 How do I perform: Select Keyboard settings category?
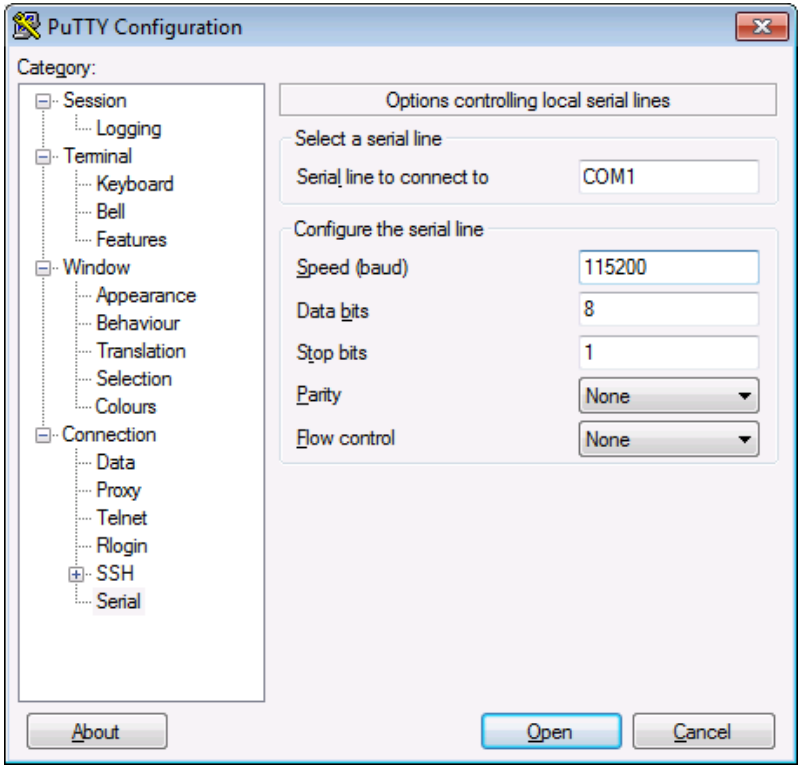(x=134, y=184)
